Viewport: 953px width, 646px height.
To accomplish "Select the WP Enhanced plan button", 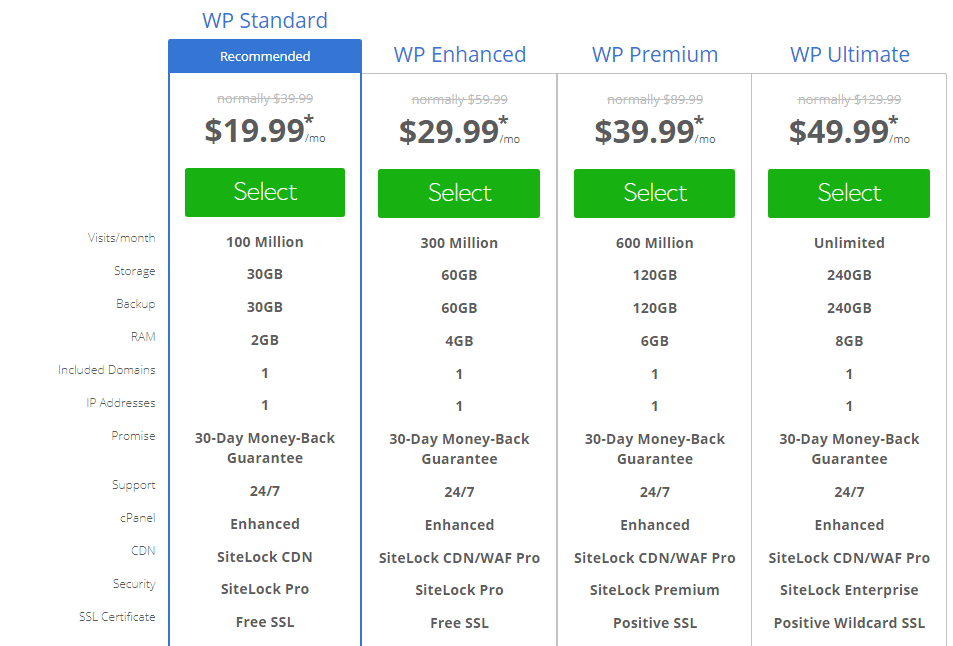I will (x=459, y=193).
